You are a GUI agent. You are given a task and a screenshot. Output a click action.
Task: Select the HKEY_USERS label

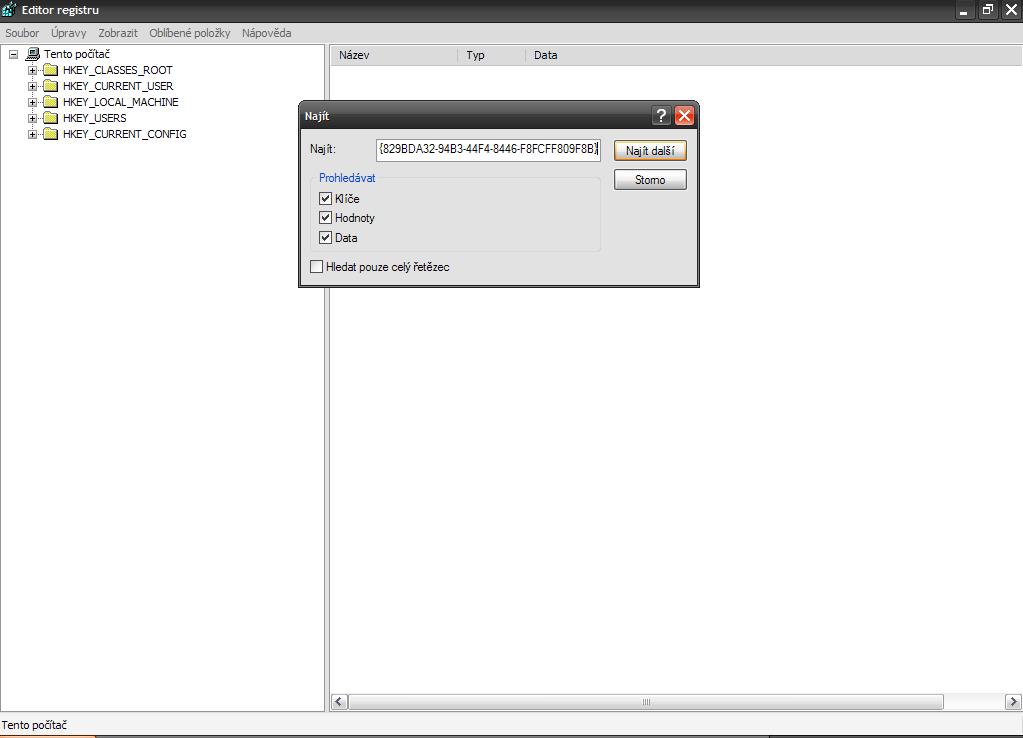click(95, 118)
